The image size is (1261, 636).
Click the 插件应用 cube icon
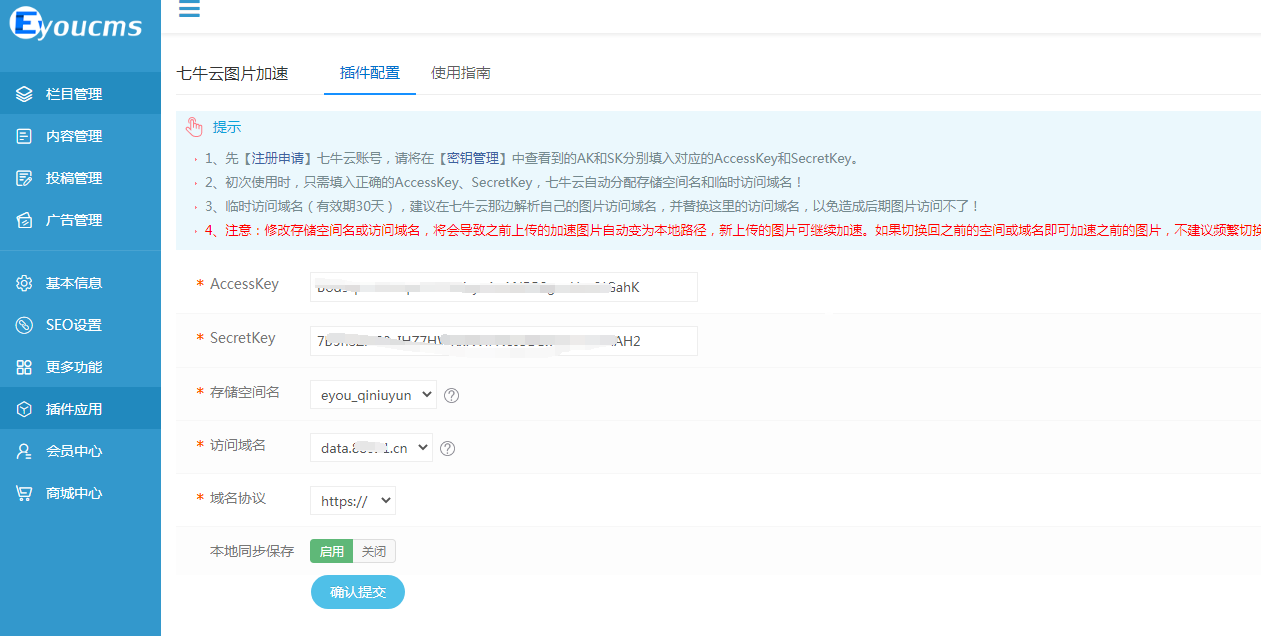pos(24,409)
